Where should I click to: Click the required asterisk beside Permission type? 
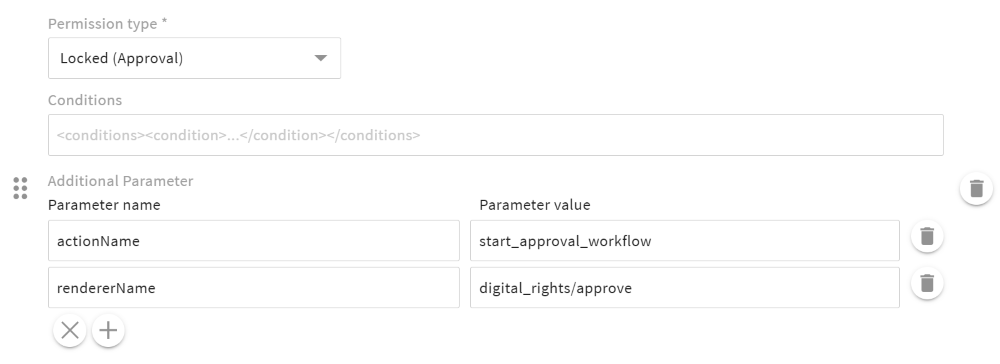coord(164,23)
